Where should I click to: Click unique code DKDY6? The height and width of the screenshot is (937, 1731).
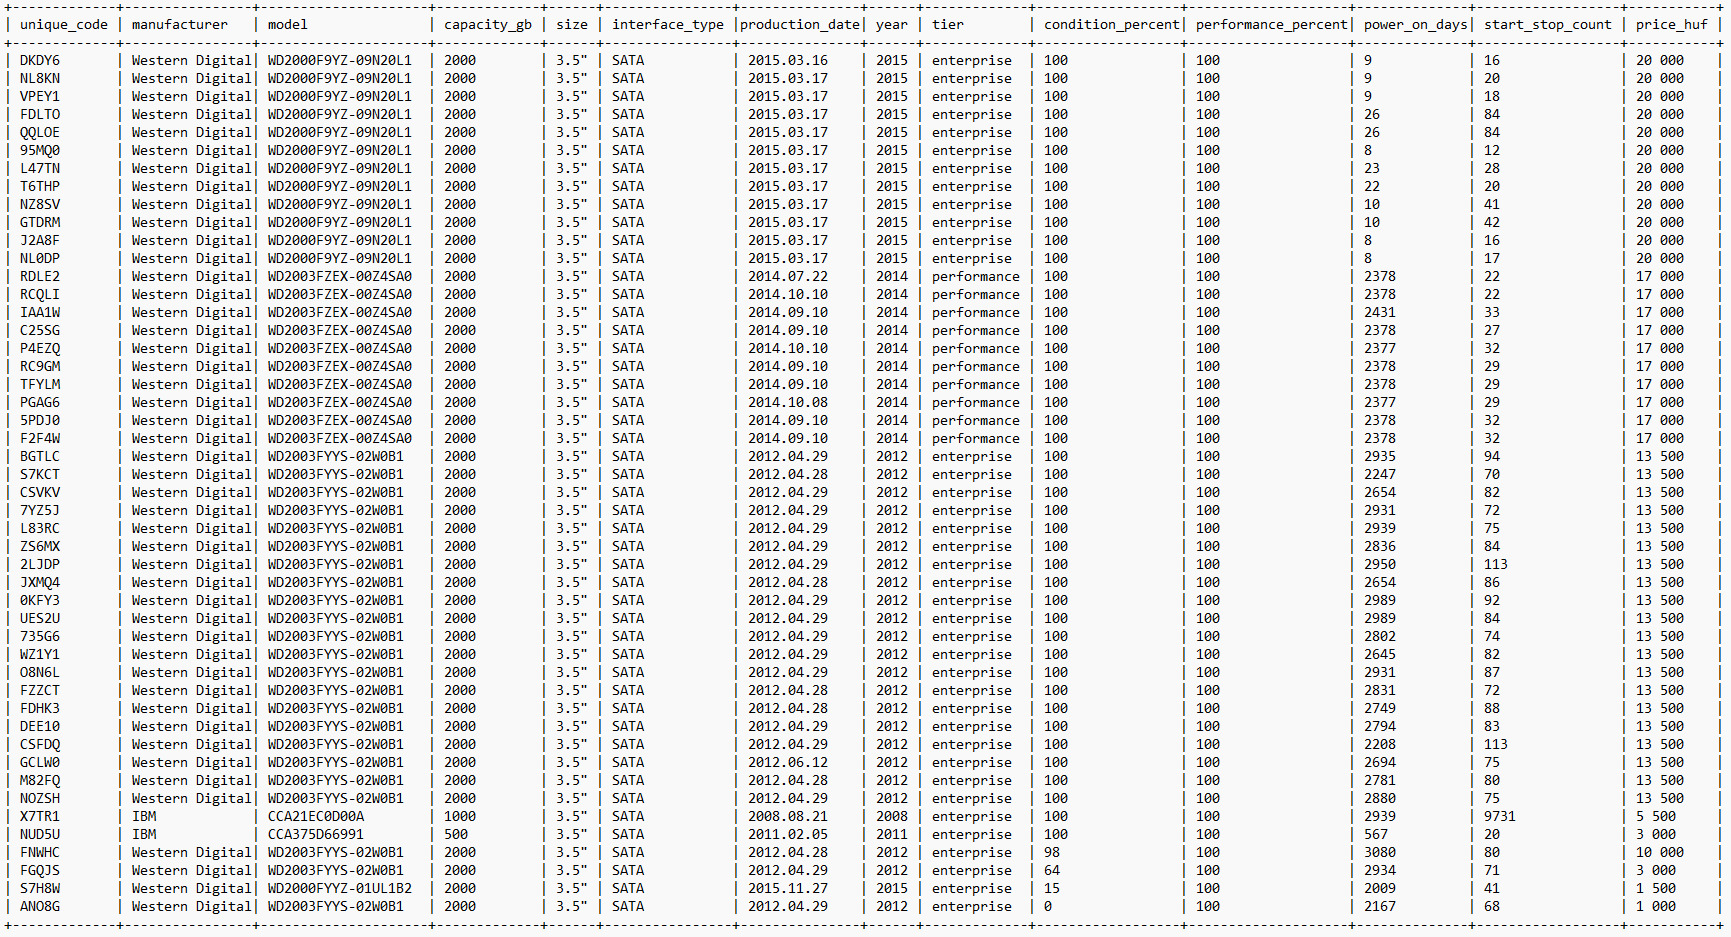[x=40, y=60]
